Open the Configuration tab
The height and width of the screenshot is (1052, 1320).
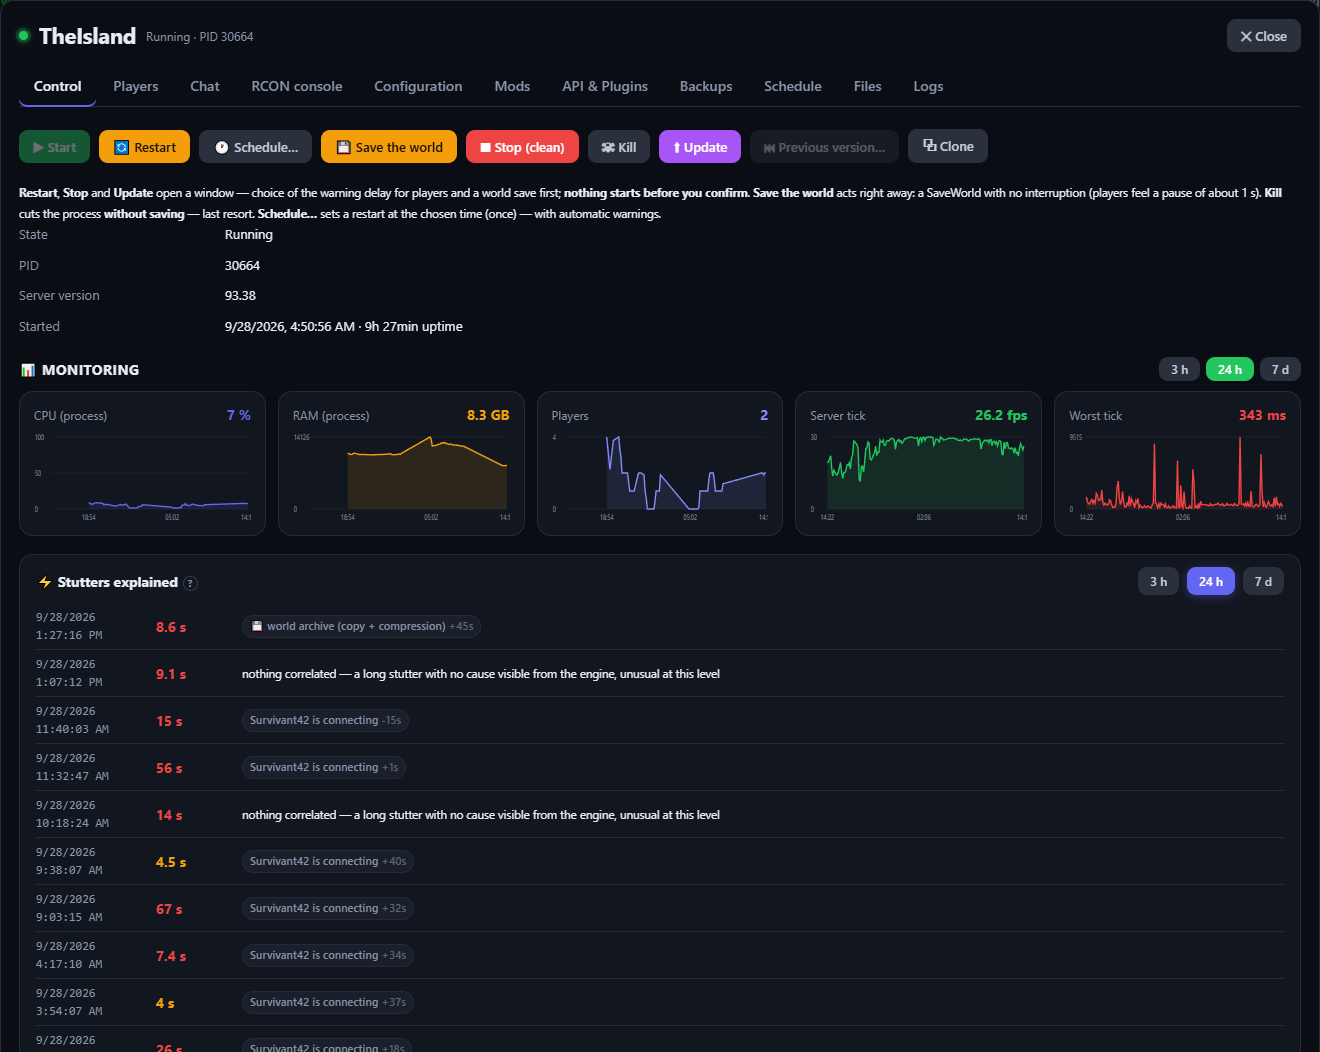(x=418, y=86)
